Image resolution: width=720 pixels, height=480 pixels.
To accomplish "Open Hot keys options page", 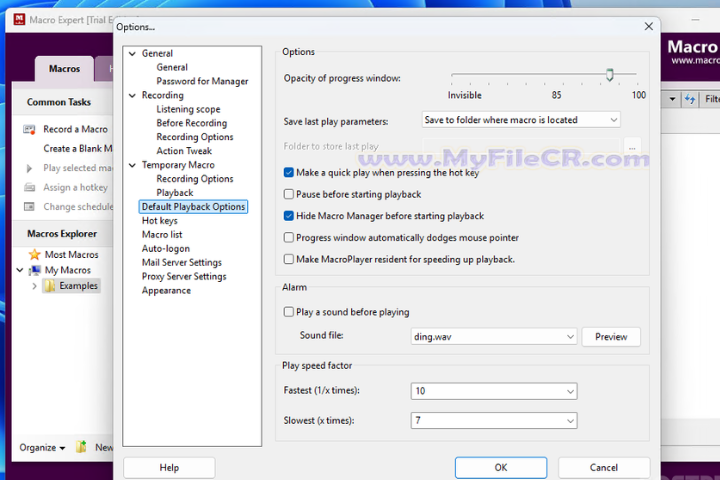I will coord(159,220).
